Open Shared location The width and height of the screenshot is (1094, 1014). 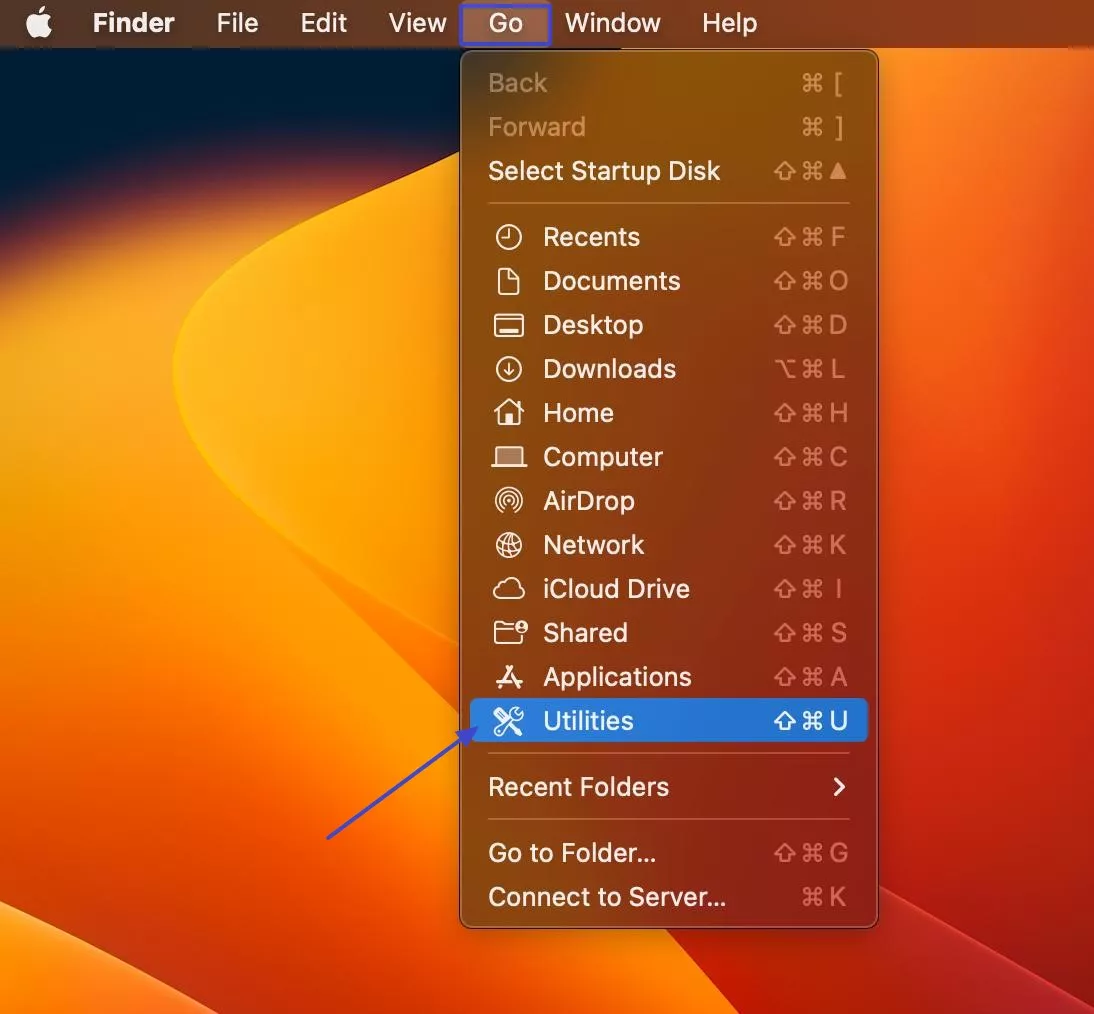click(x=668, y=633)
